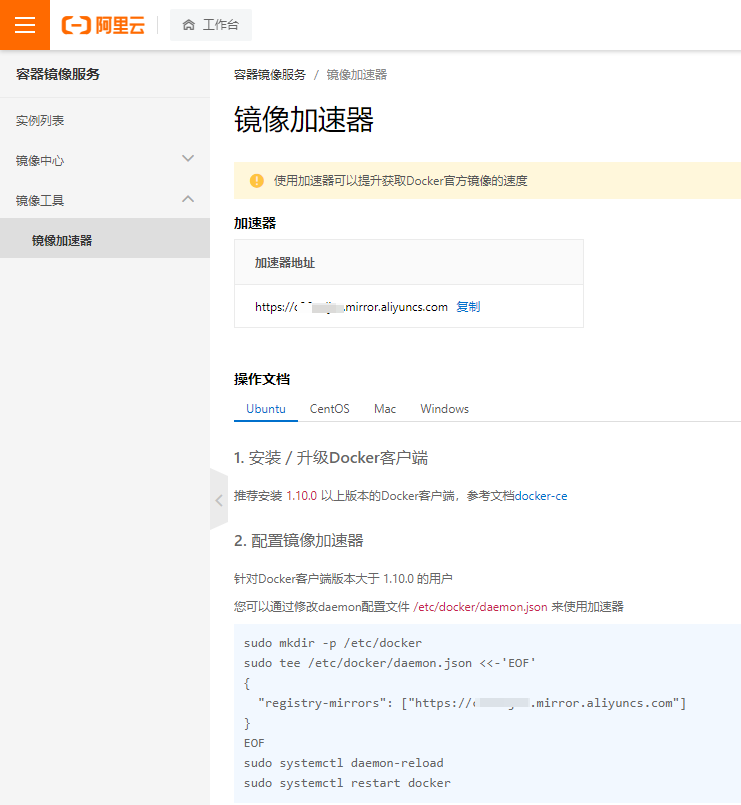The height and width of the screenshot is (805, 741).
Task: Switch to the CentOS tab
Action: tap(329, 409)
